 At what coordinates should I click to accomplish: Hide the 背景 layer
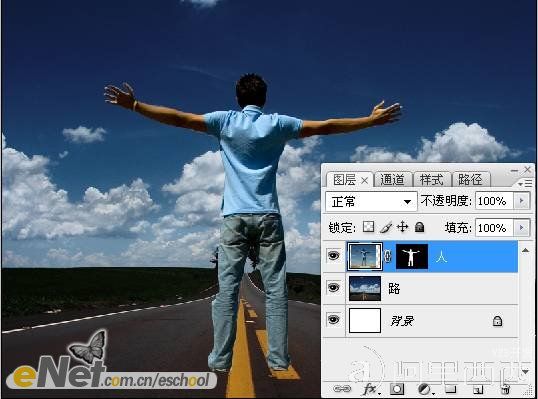(334, 320)
